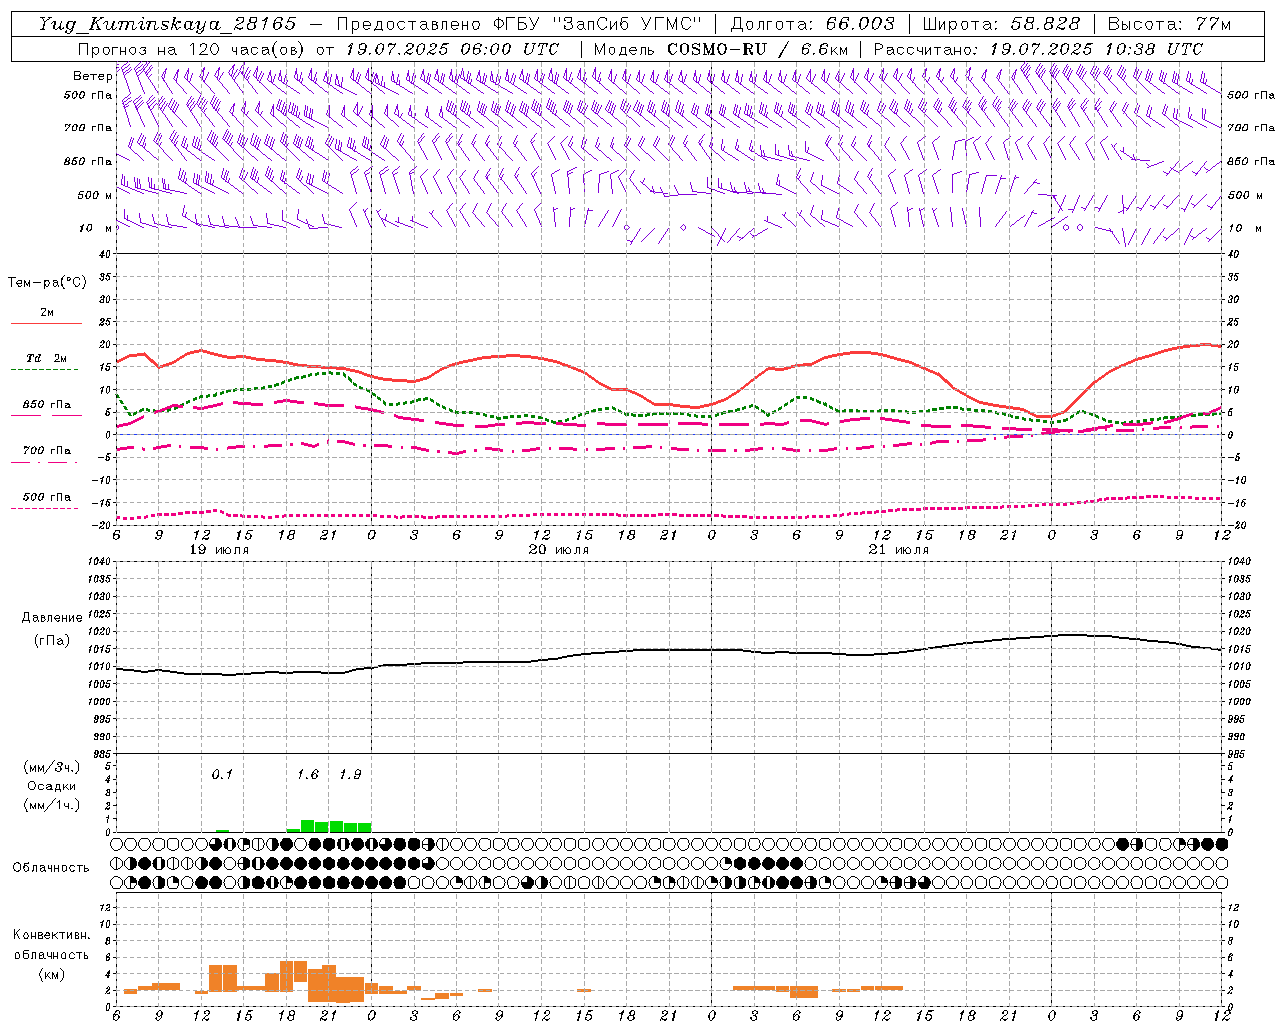Click the '(гПа)' unit under Давление

[52, 640]
